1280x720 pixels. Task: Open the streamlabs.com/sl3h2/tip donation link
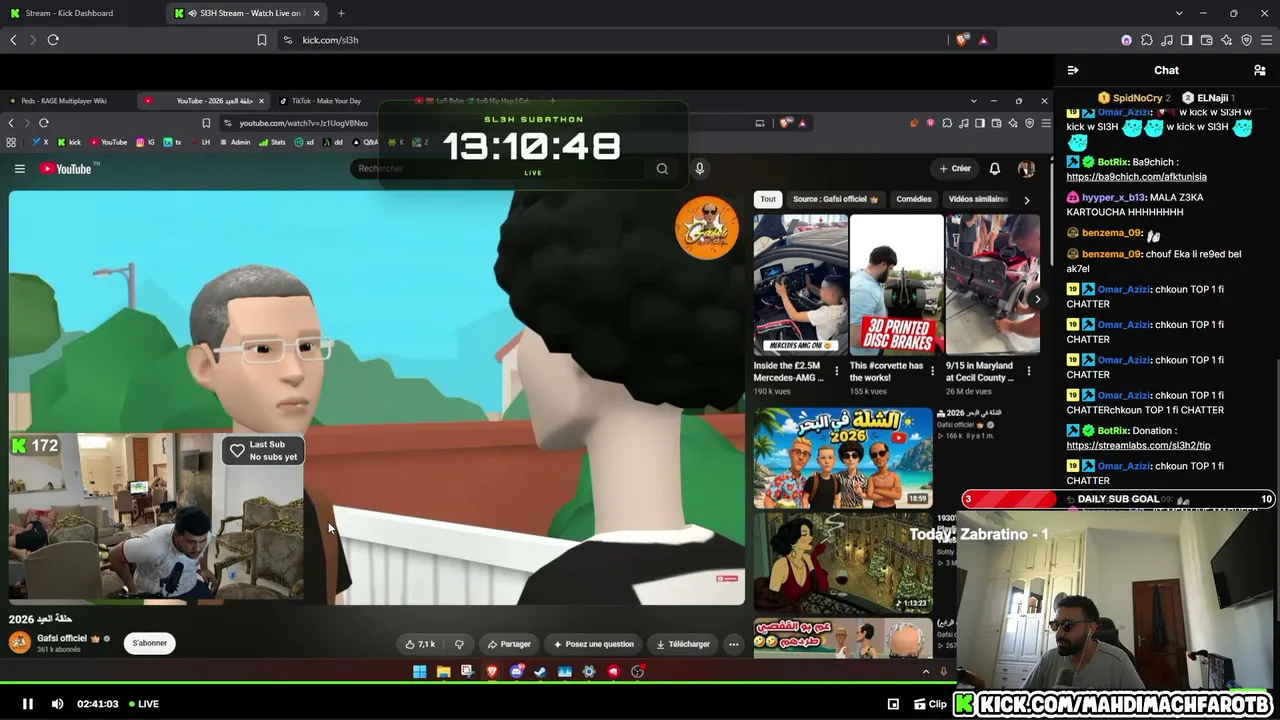click(x=1138, y=446)
